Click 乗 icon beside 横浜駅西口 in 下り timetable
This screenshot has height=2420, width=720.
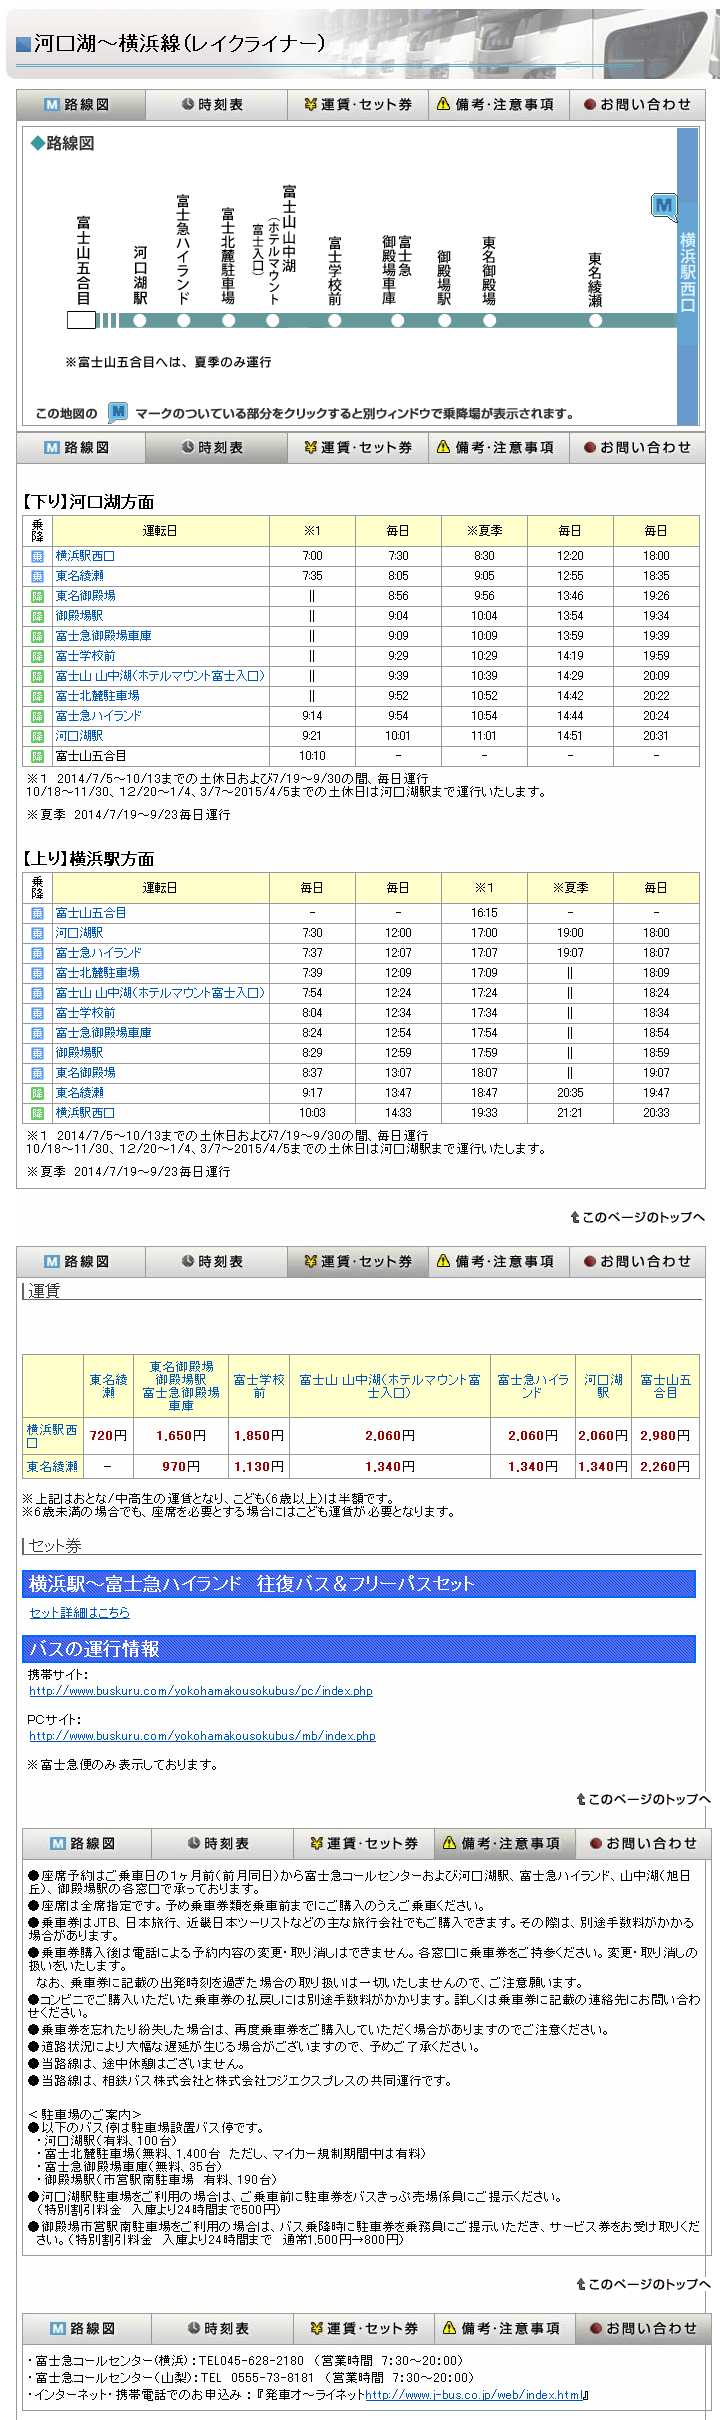[x=38, y=556]
